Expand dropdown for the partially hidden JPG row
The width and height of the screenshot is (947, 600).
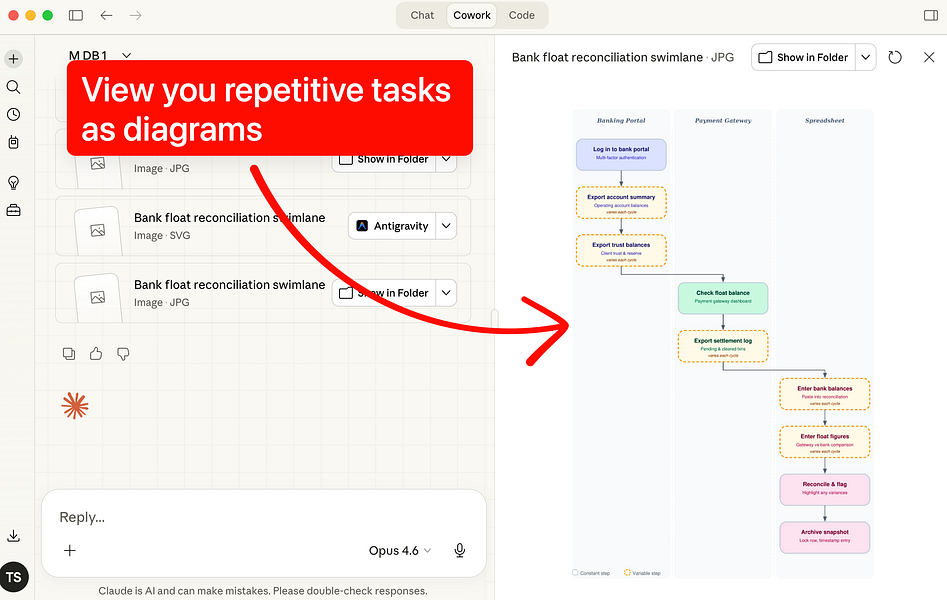446,160
